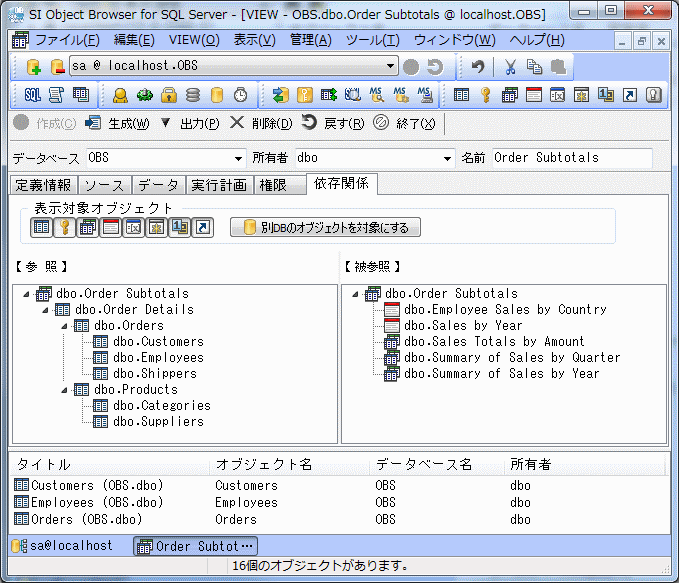
Task: Click the 生成(W) button
Action: (x=117, y=123)
